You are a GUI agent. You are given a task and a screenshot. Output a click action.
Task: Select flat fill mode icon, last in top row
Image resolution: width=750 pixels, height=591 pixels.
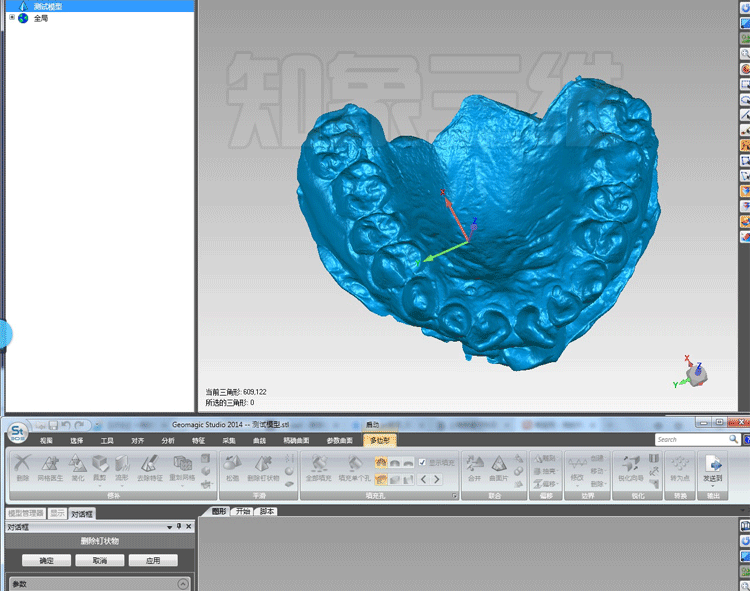tap(408, 462)
